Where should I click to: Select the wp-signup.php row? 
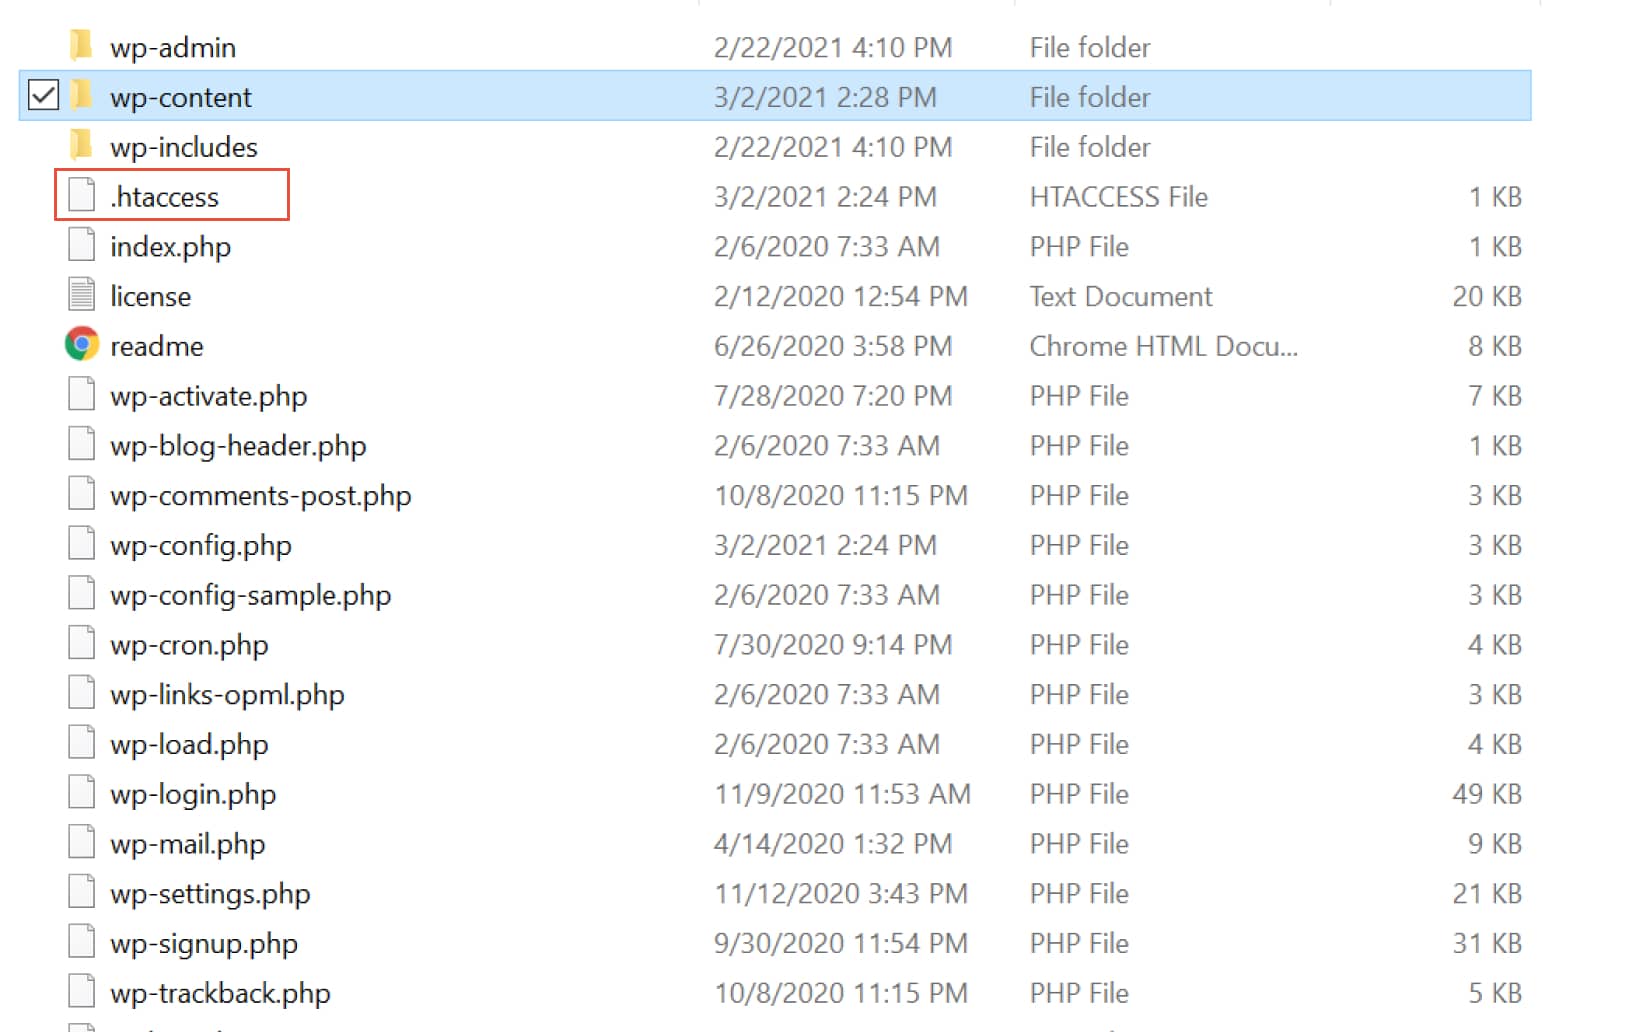coord(203,942)
